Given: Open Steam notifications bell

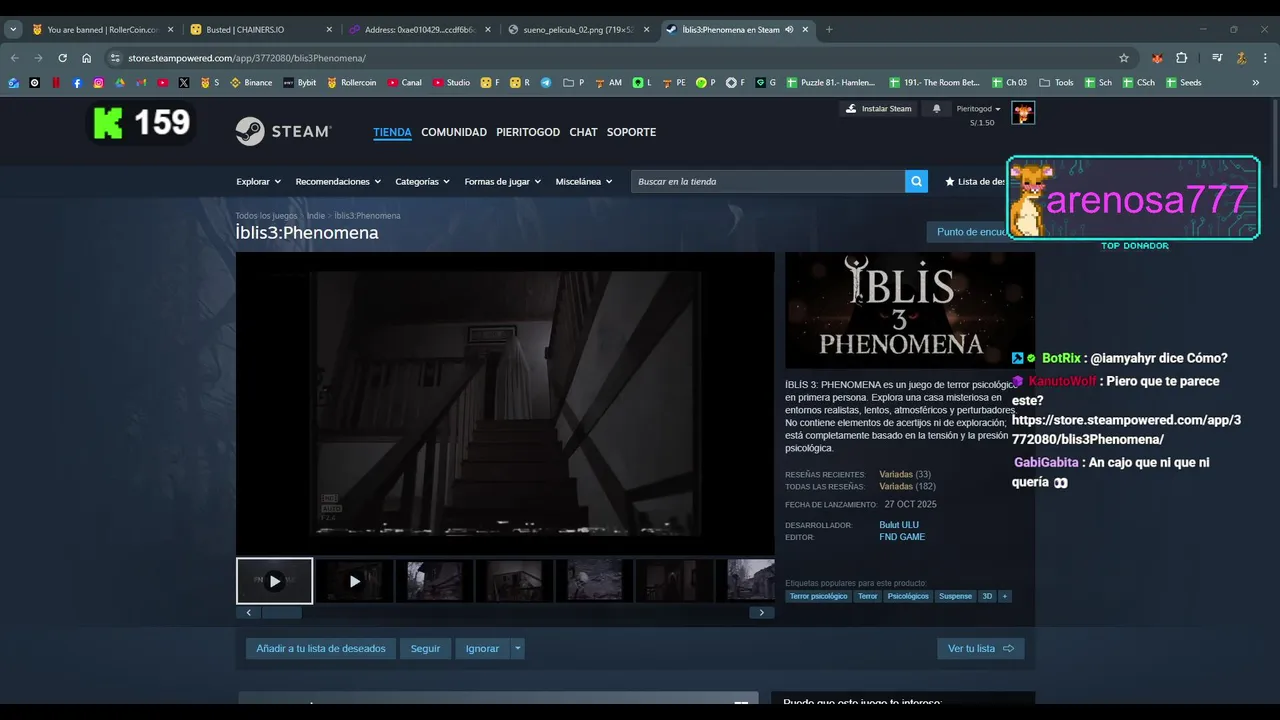Looking at the screenshot, I should (937, 108).
